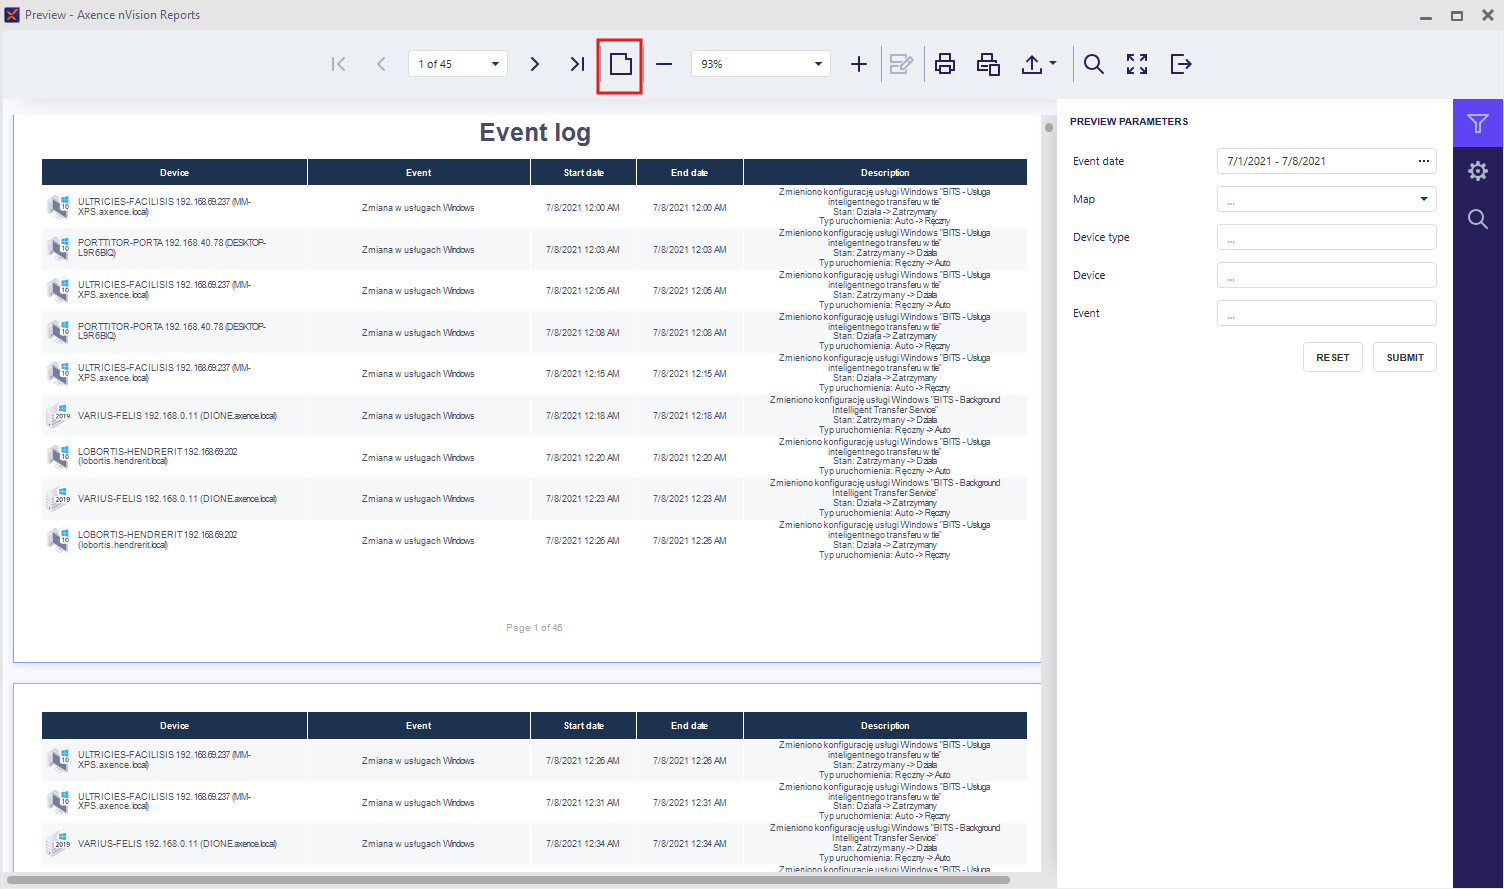Go to the previous report page
This screenshot has width=1504, height=889.
point(381,64)
